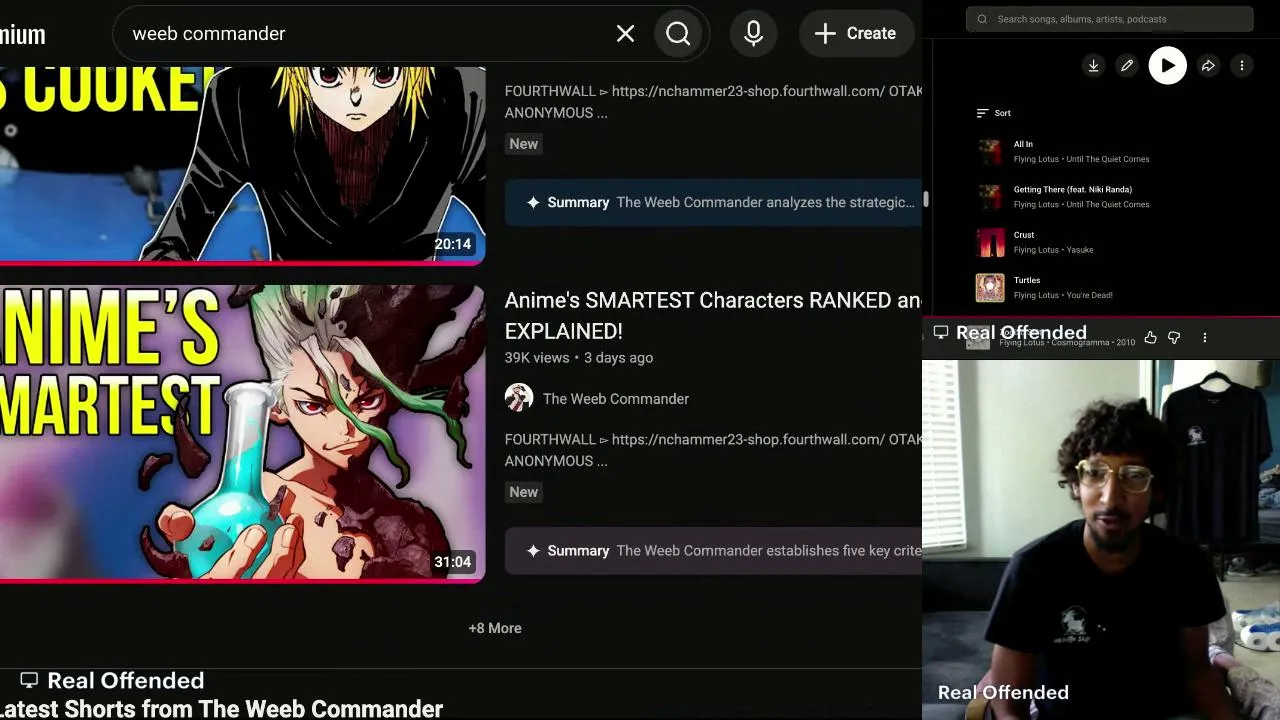The height and width of the screenshot is (720, 1280).
Task: Expand Summary about analyzing the strategic
Action: click(x=713, y=202)
